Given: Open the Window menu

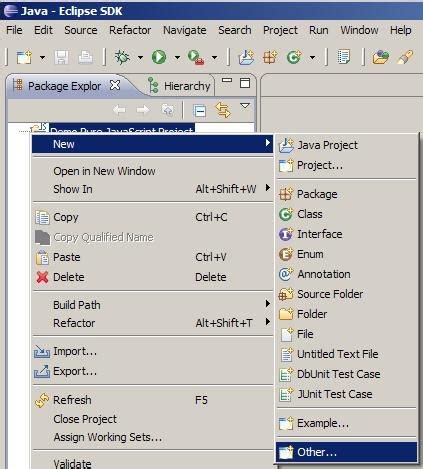Looking at the screenshot, I should (x=359, y=30).
